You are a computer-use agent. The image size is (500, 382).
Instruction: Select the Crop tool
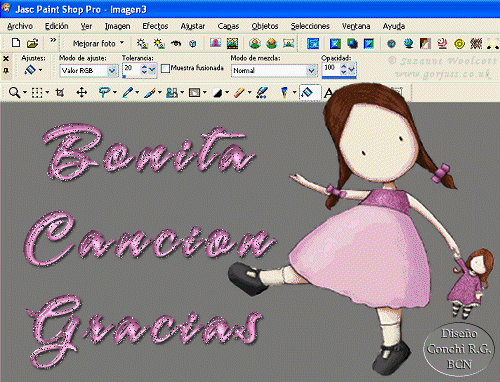coord(60,92)
